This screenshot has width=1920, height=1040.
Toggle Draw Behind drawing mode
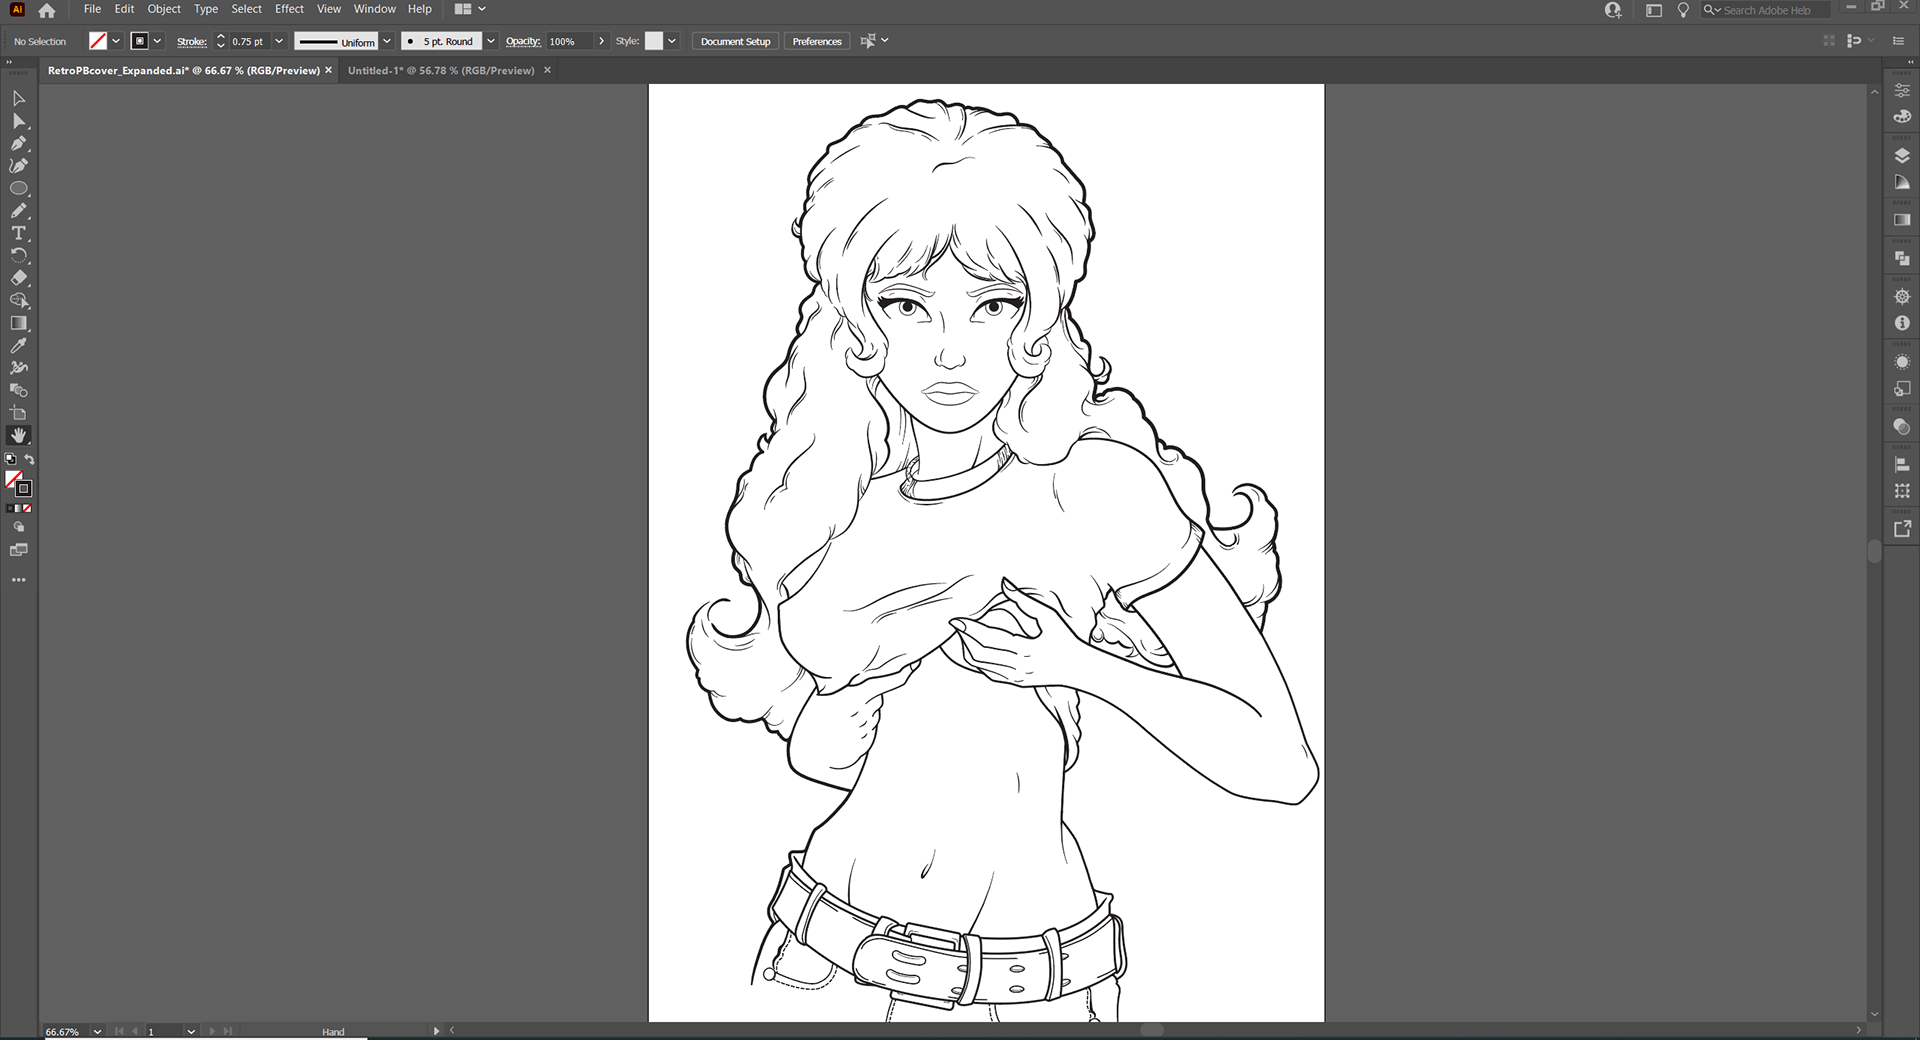click(x=18, y=527)
